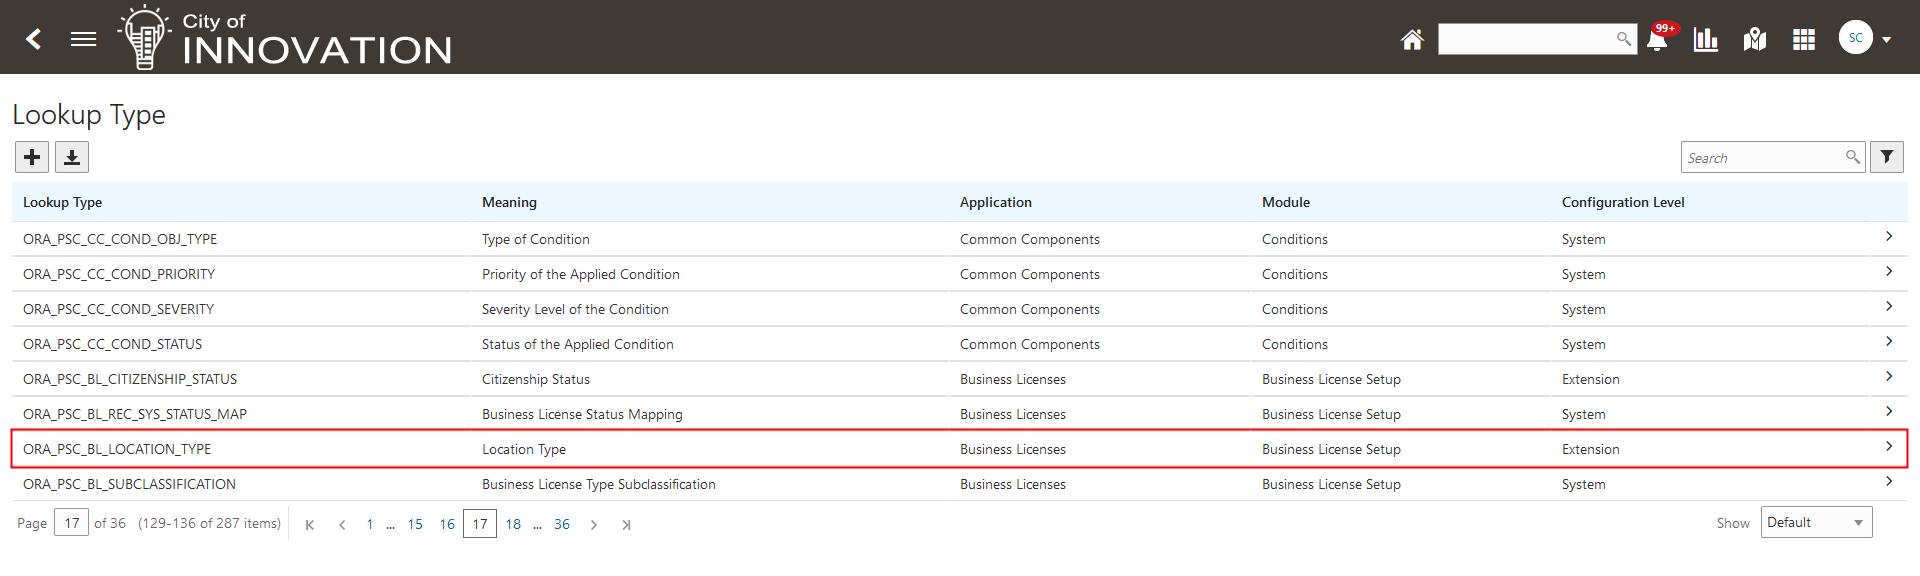
Task: Click the plus icon to add a lookup type
Action: click(x=32, y=157)
